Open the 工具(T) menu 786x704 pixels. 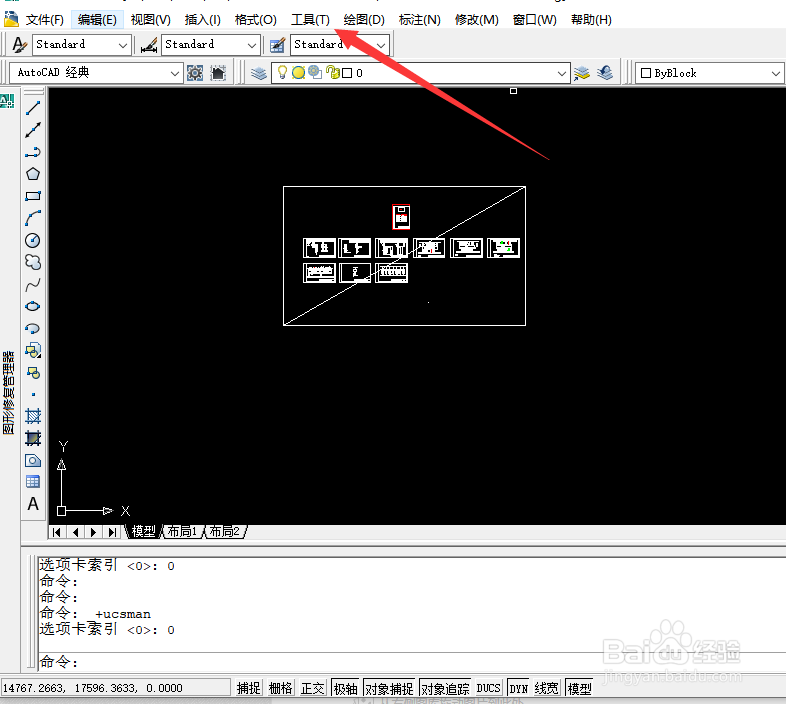coord(310,20)
